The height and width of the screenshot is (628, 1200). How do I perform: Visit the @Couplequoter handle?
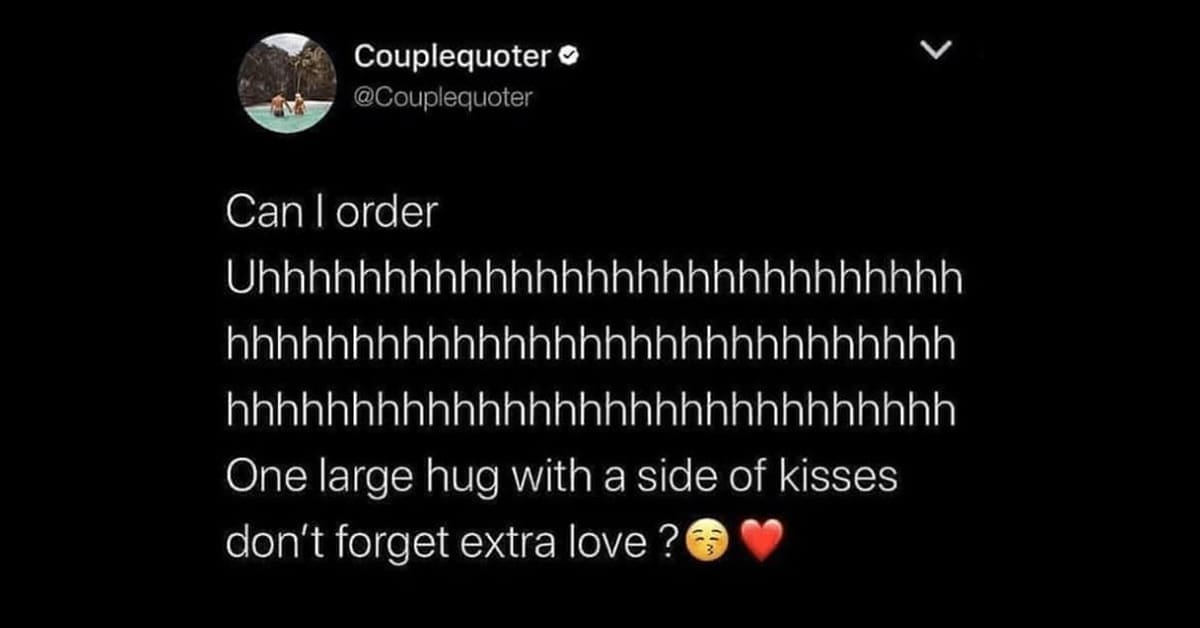coord(443,99)
